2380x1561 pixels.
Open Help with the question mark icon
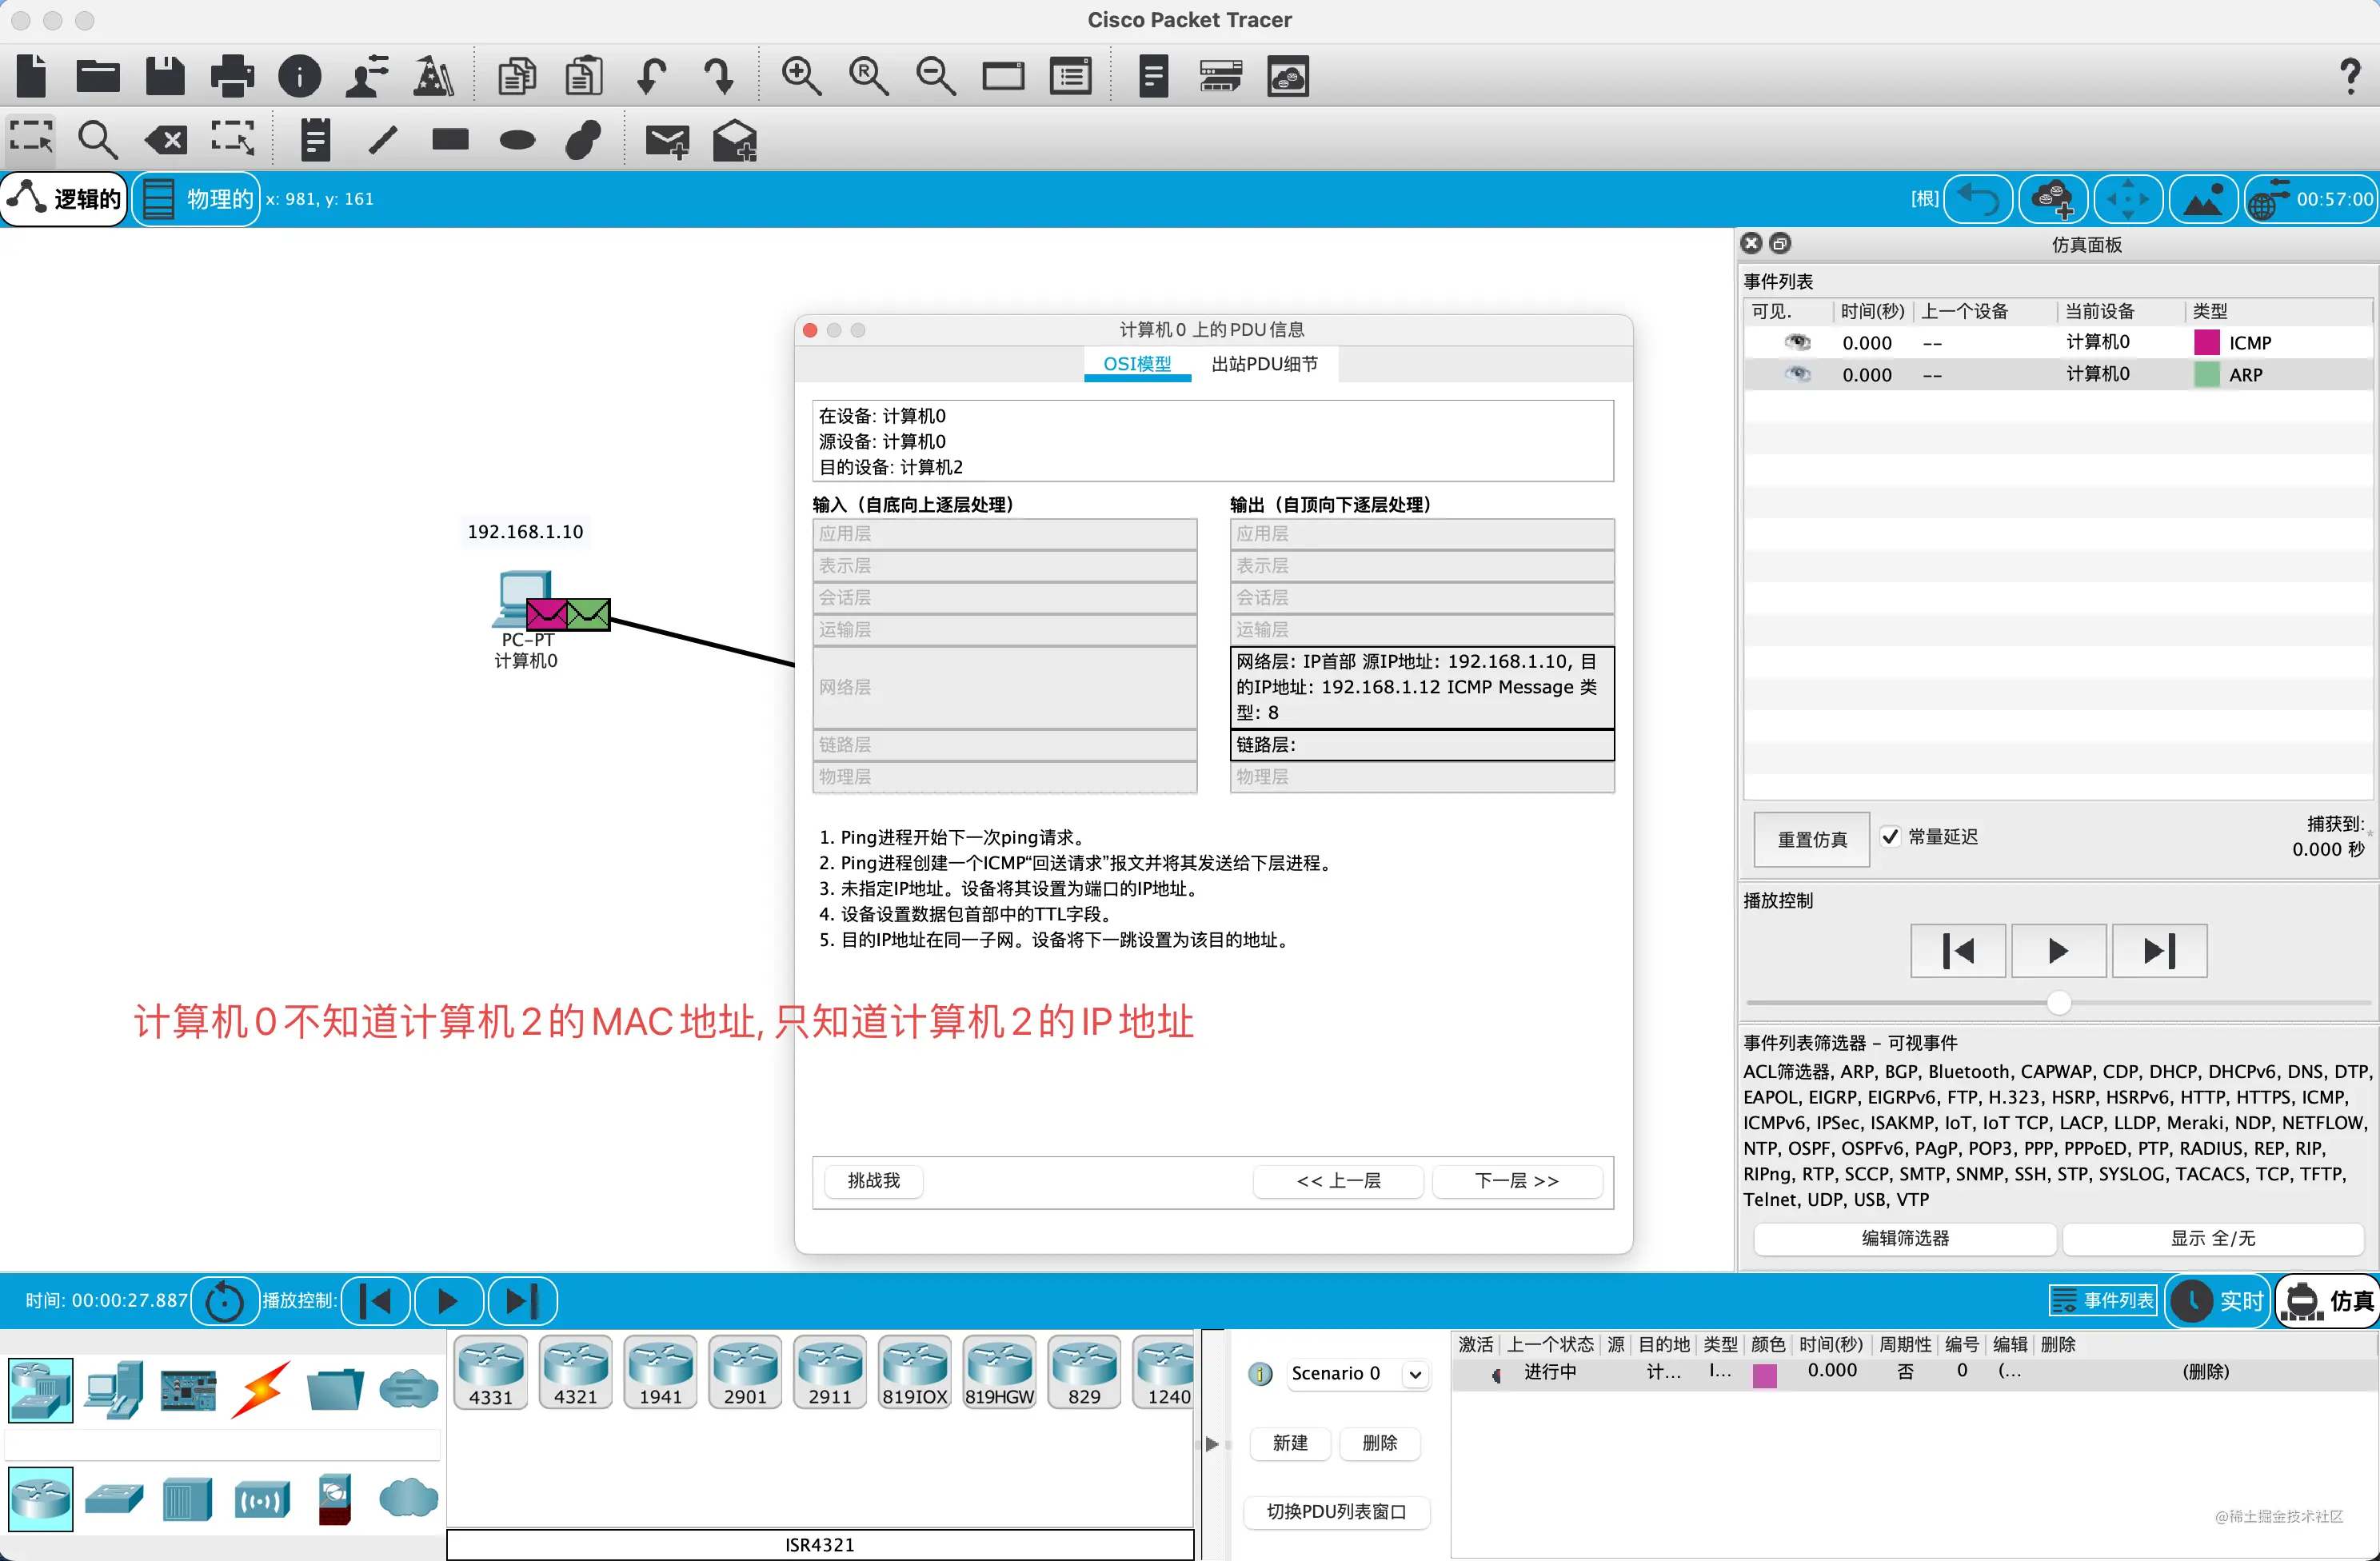click(2350, 76)
